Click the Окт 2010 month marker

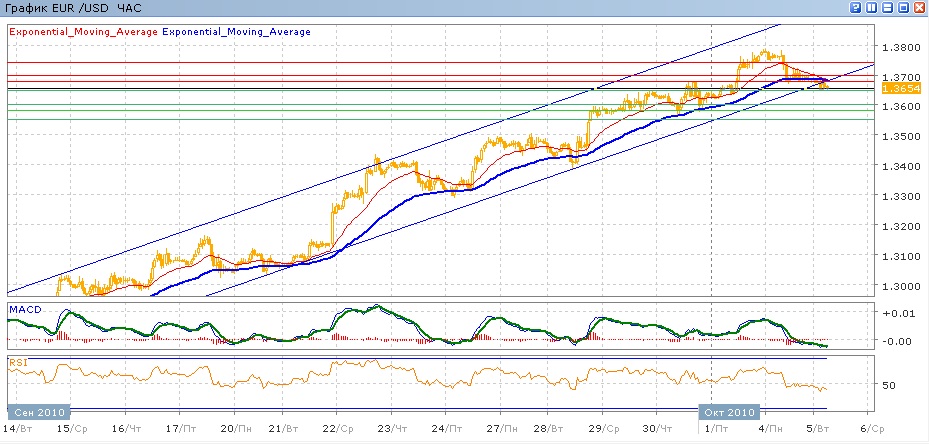pyautogui.click(x=730, y=411)
